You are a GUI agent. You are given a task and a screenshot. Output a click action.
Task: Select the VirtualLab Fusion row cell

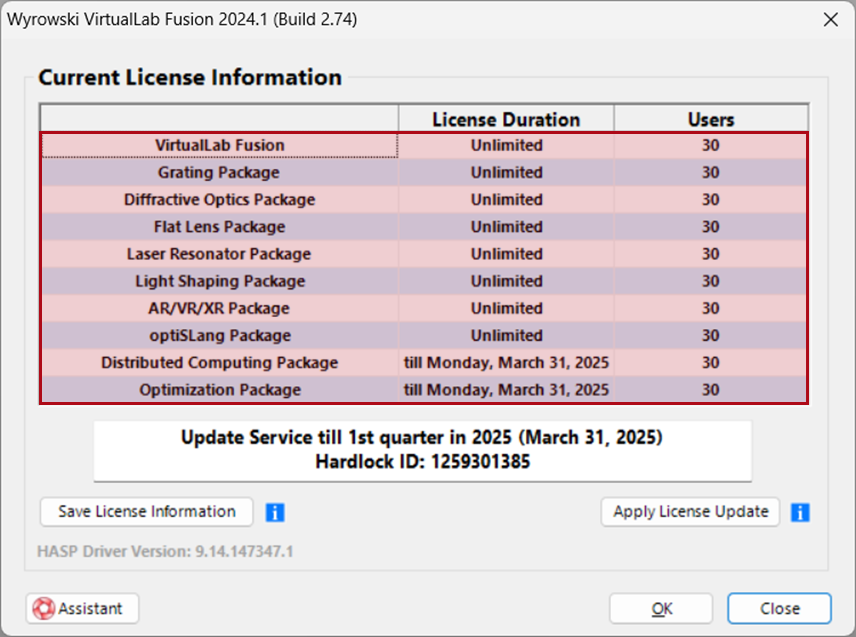click(219, 145)
